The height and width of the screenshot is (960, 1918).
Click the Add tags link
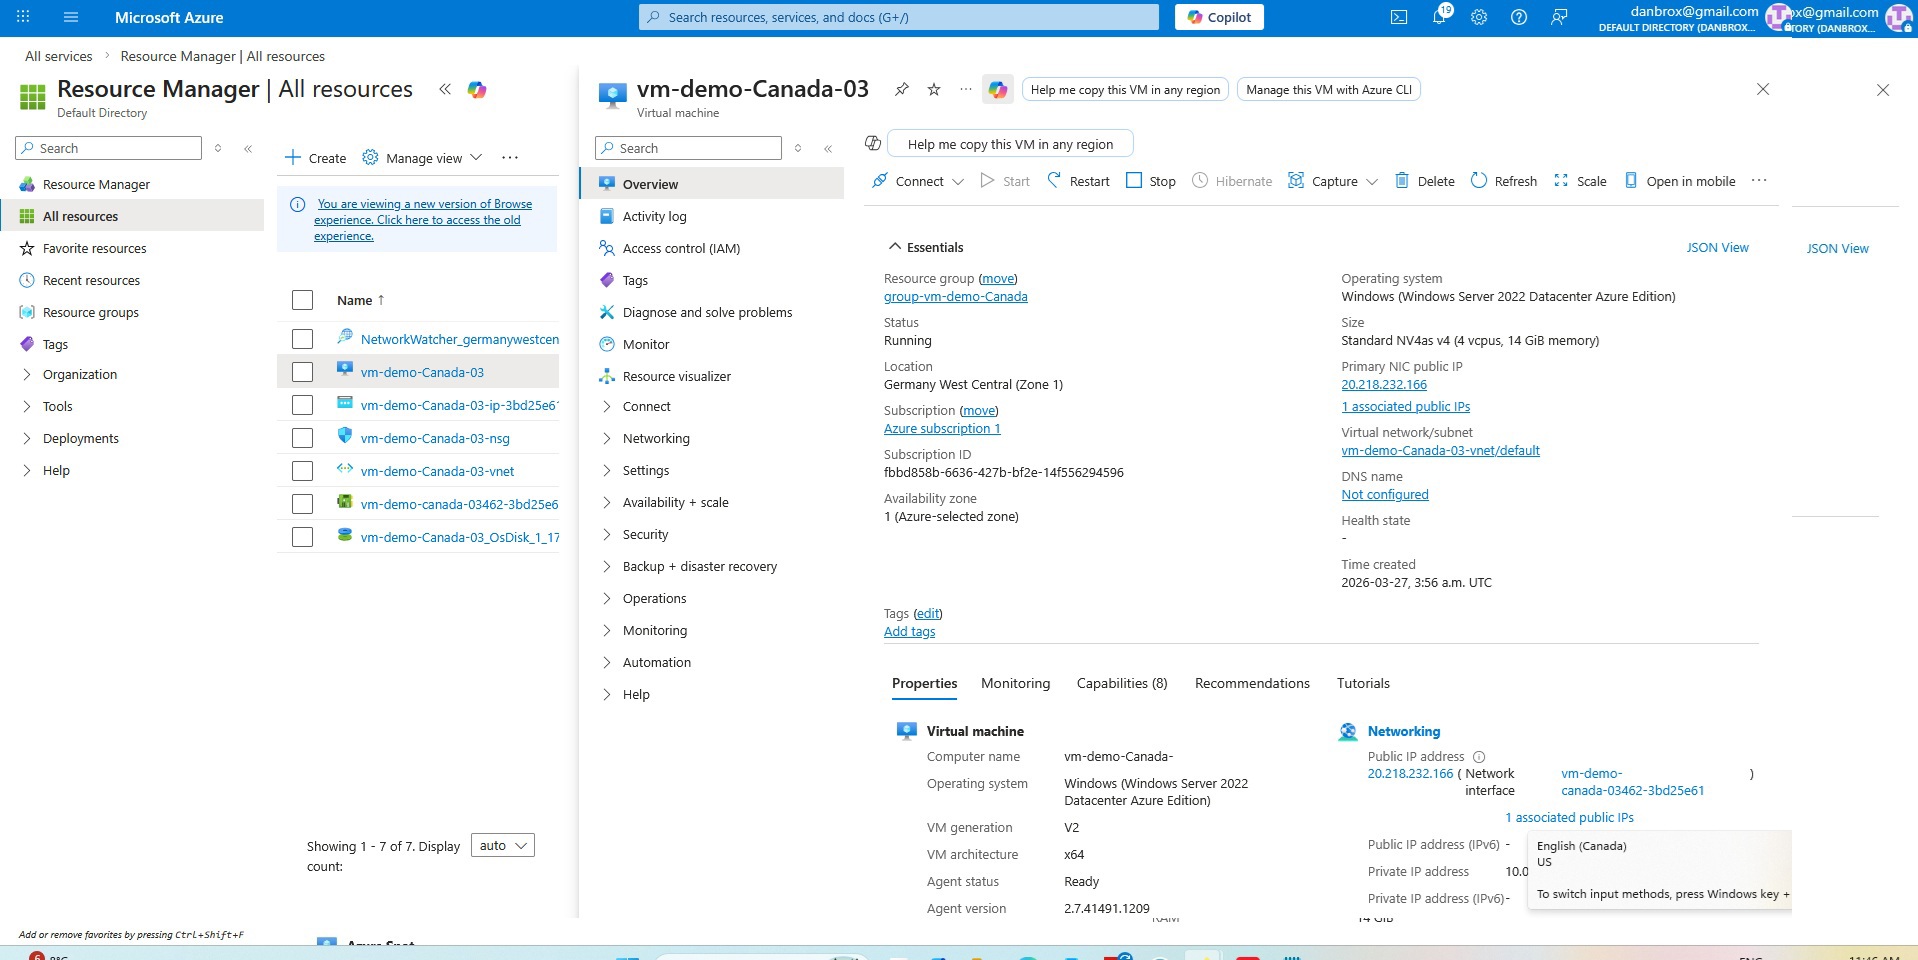(x=909, y=631)
